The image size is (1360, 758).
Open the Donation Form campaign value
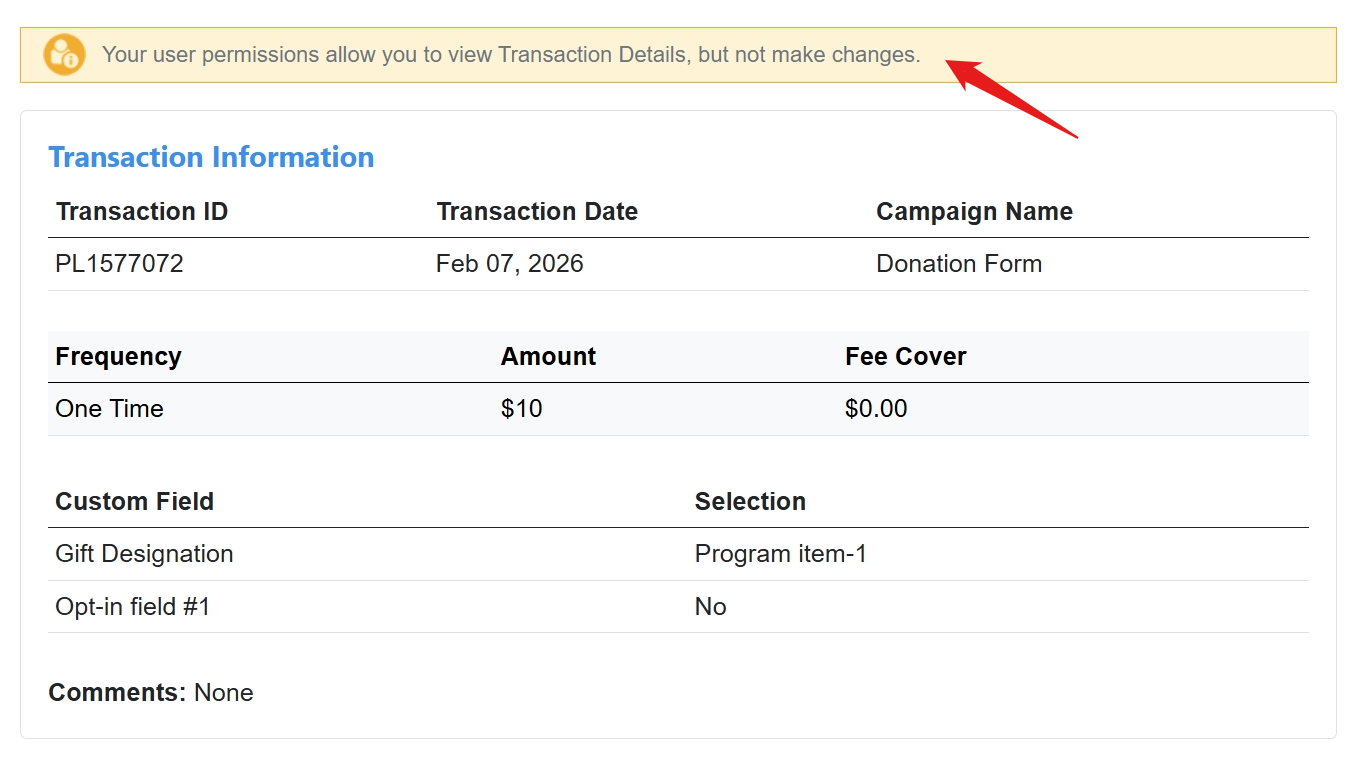coord(959,264)
